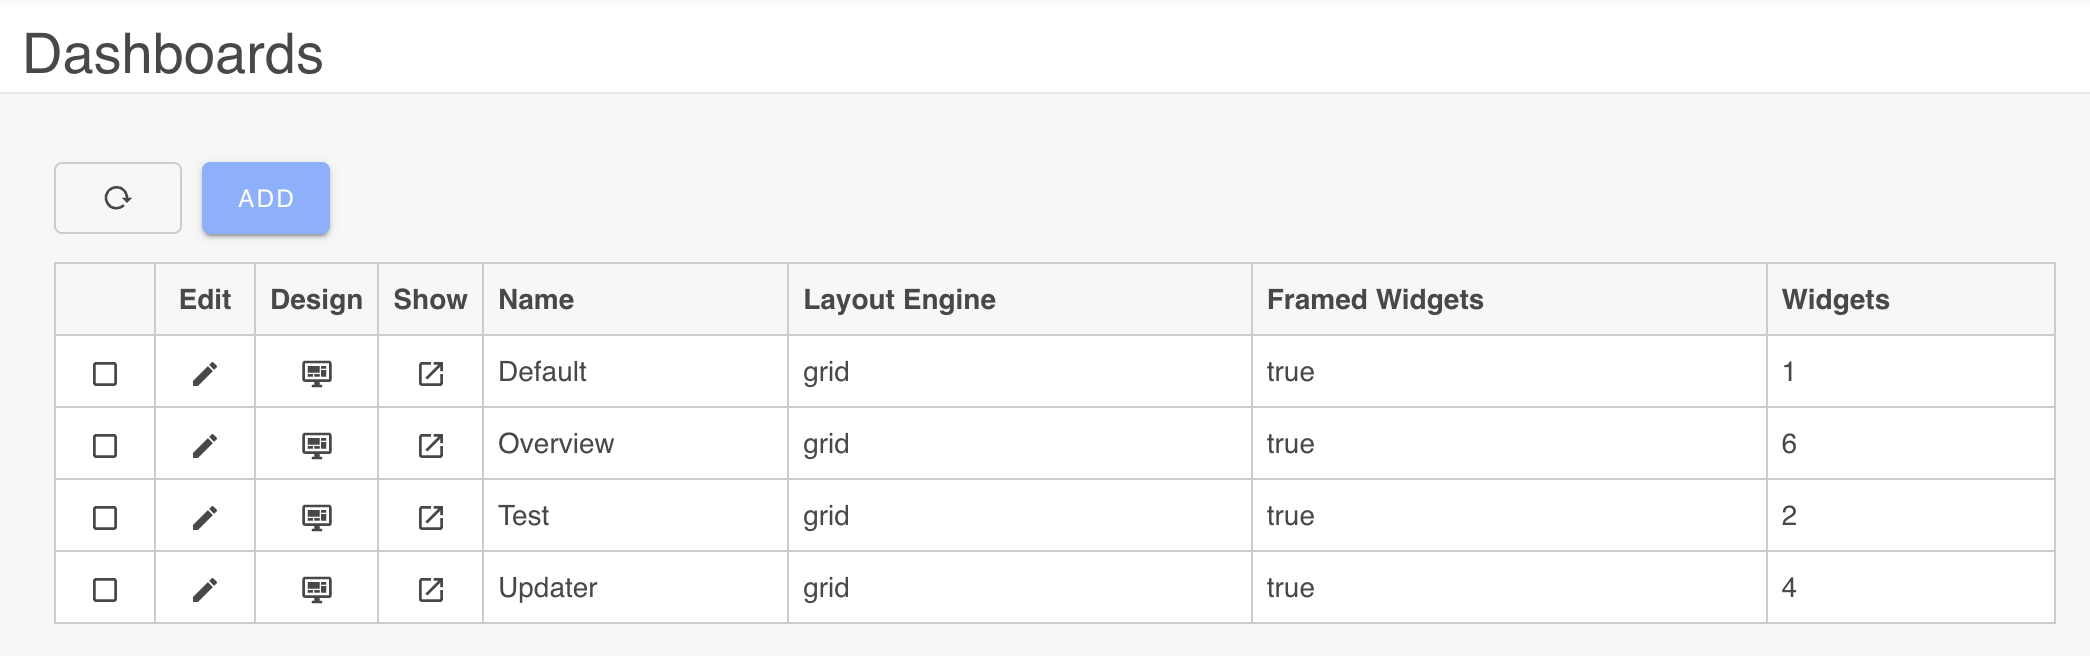Show the Overview dashboard via external link icon
2090x656 pixels.
click(430, 444)
